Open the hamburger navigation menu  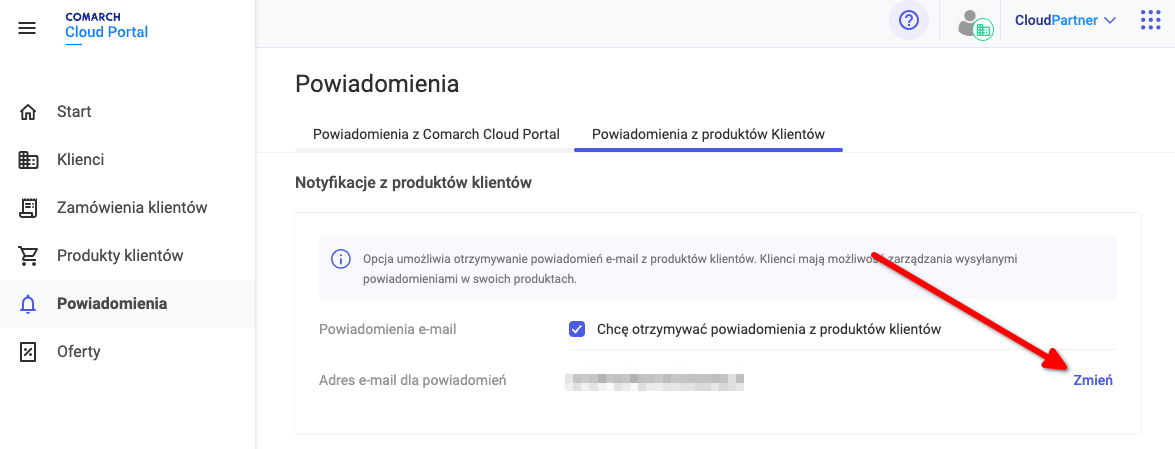(x=27, y=28)
